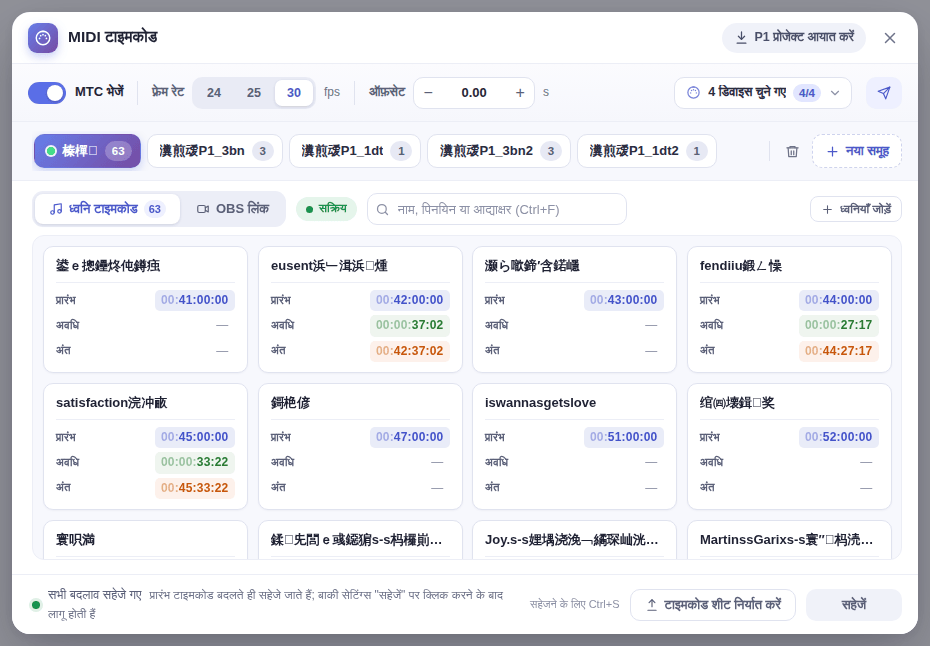Click start timecode 00:42:00:00
This screenshot has height=646, width=930.
tap(410, 300)
